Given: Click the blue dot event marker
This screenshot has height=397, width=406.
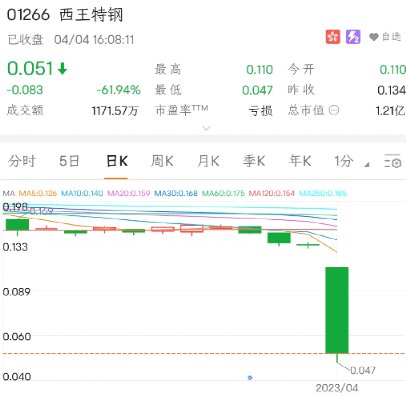Looking at the screenshot, I should tap(250, 378).
